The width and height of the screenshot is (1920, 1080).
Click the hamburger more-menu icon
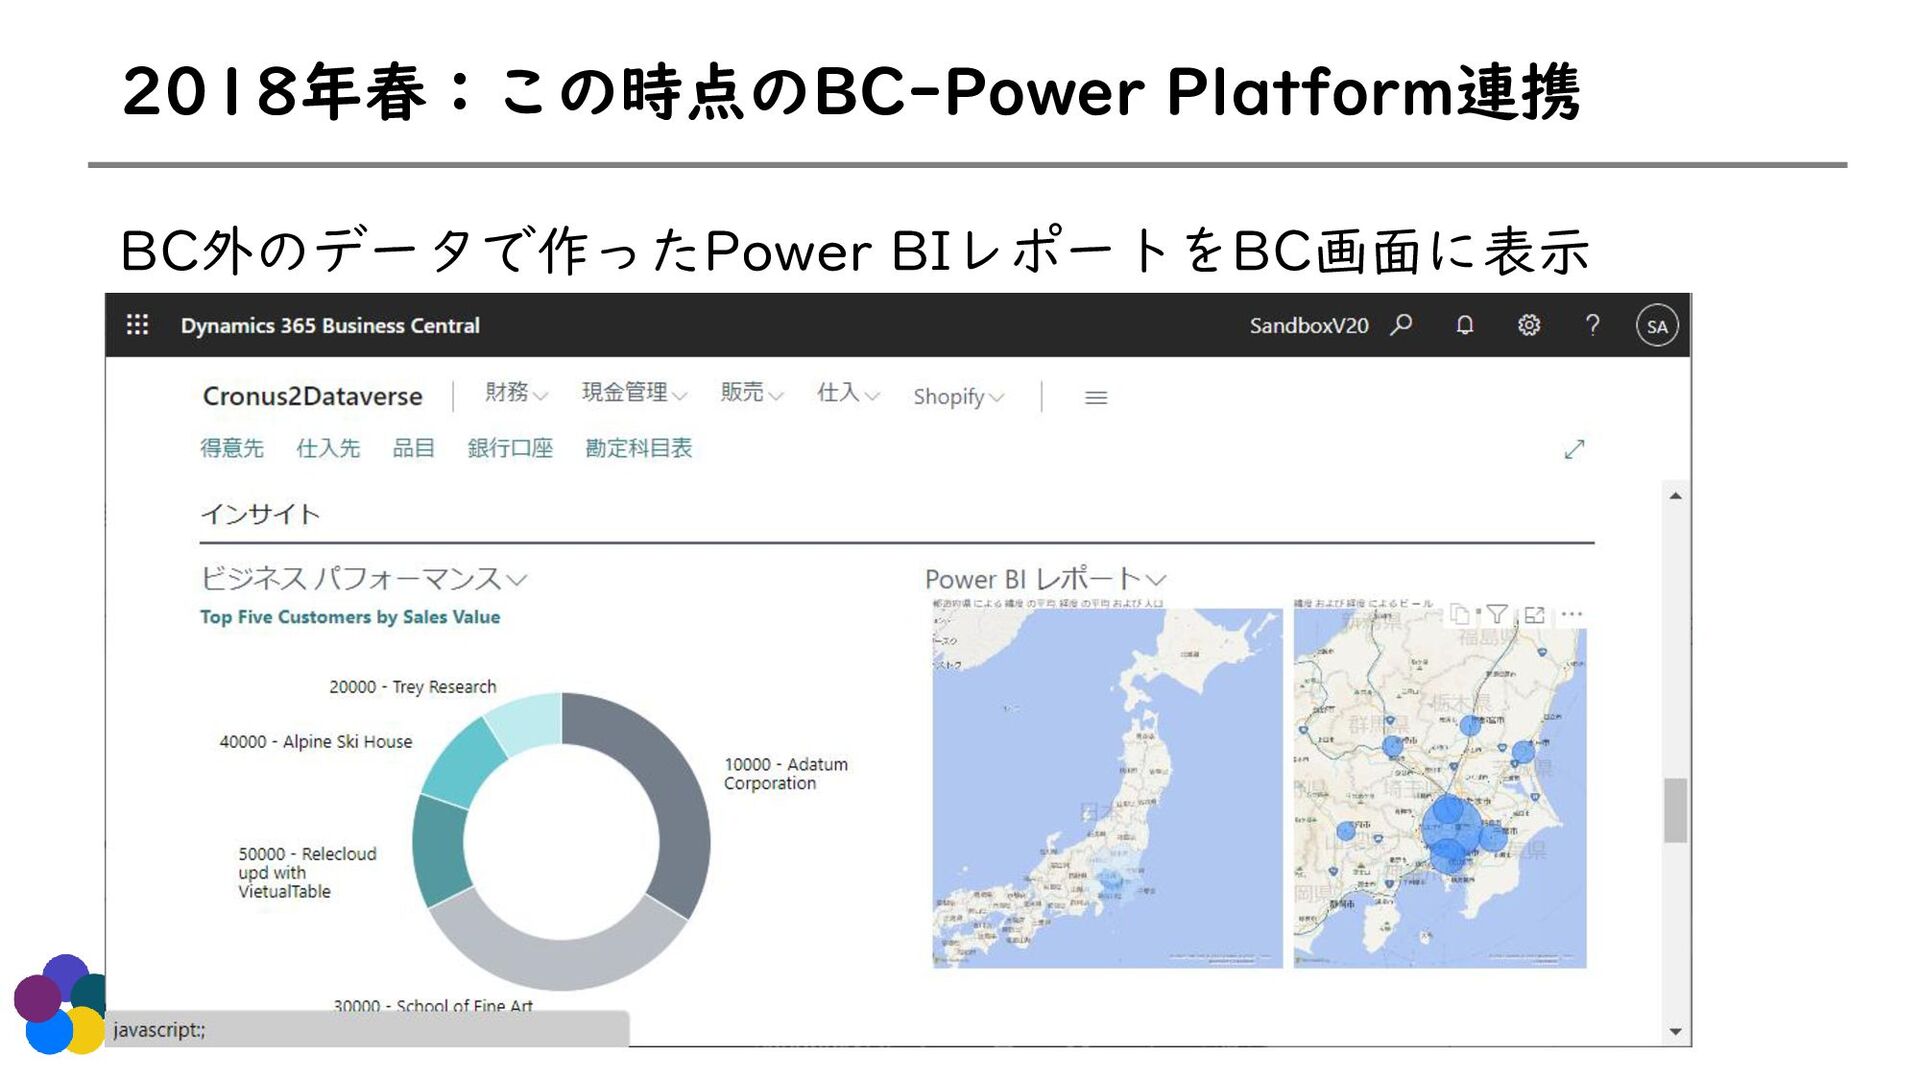click(1096, 398)
